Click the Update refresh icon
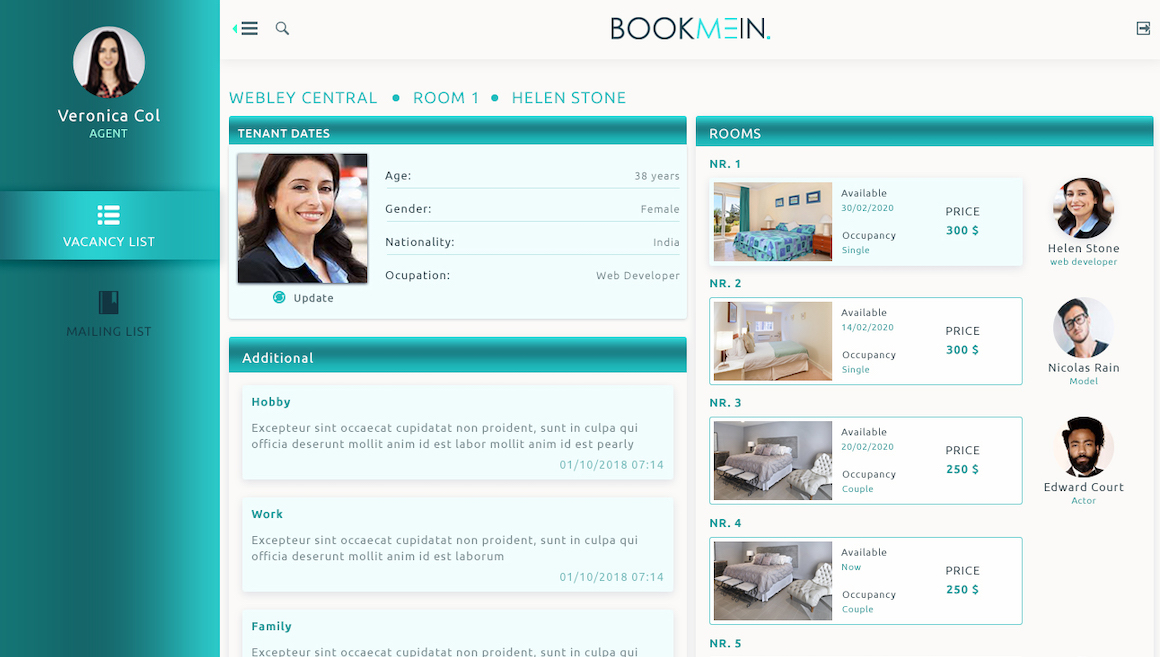 pyautogui.click(x=279, y=297)
